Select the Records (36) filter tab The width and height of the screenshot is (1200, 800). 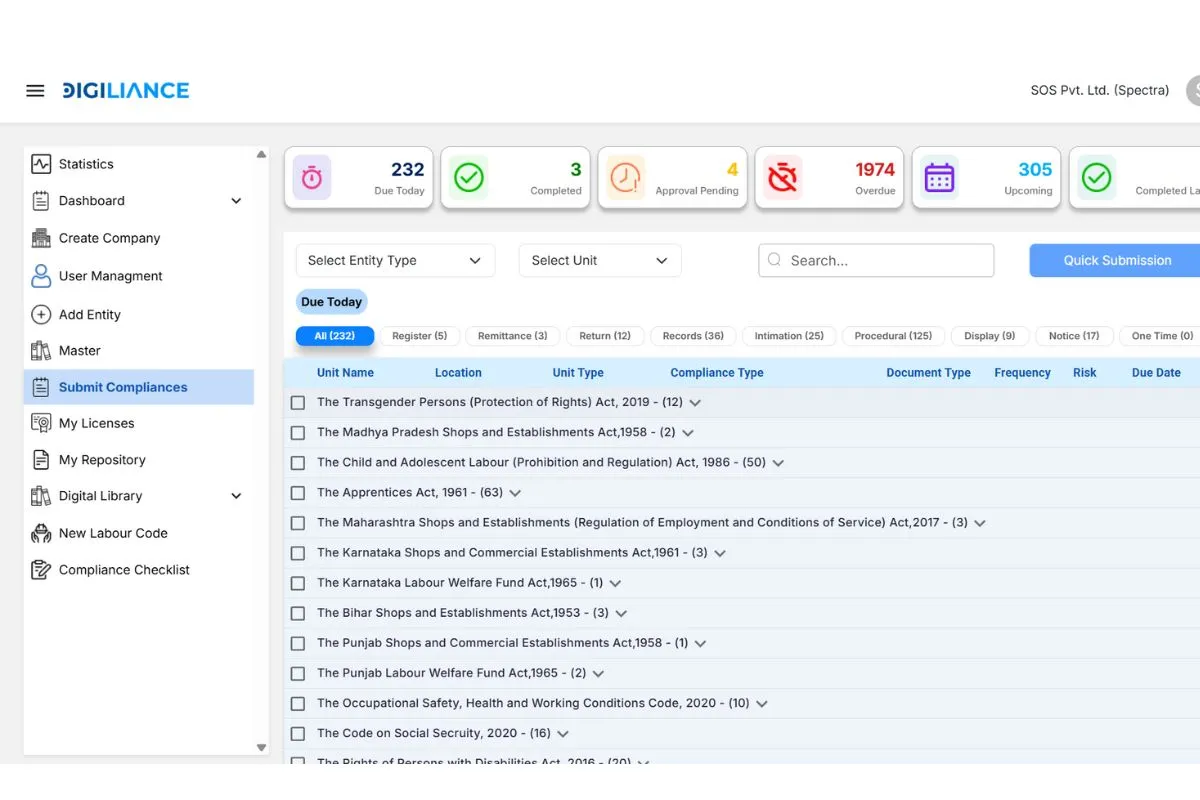pos(693,336)
